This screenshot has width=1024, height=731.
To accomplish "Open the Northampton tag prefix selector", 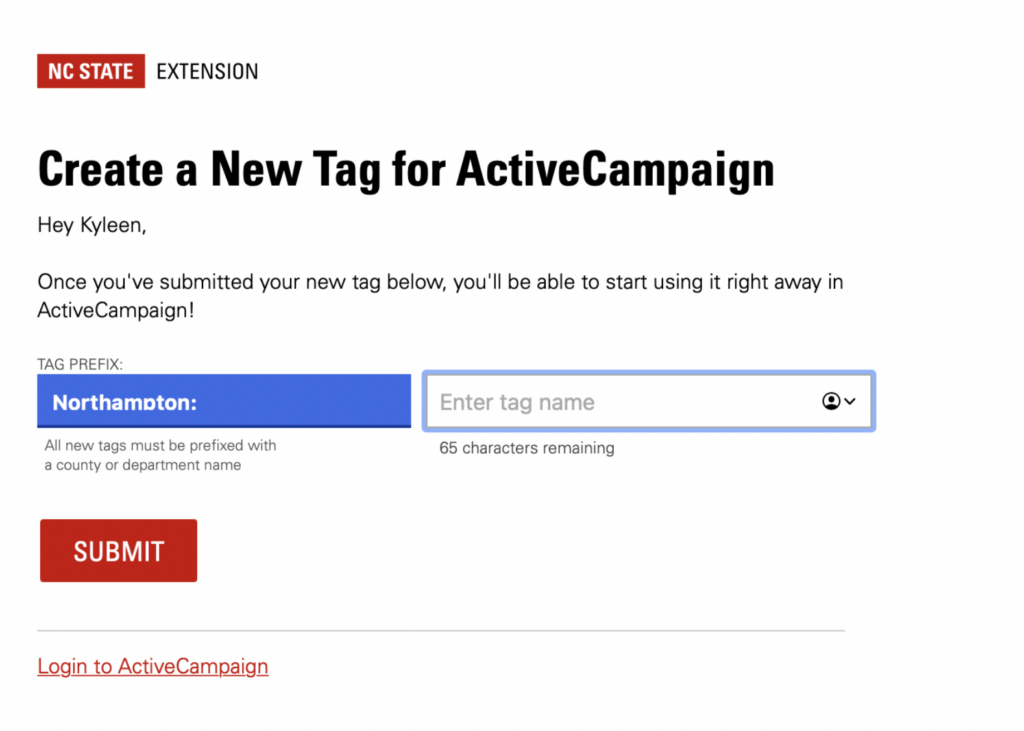I will (x=224, y=401).
